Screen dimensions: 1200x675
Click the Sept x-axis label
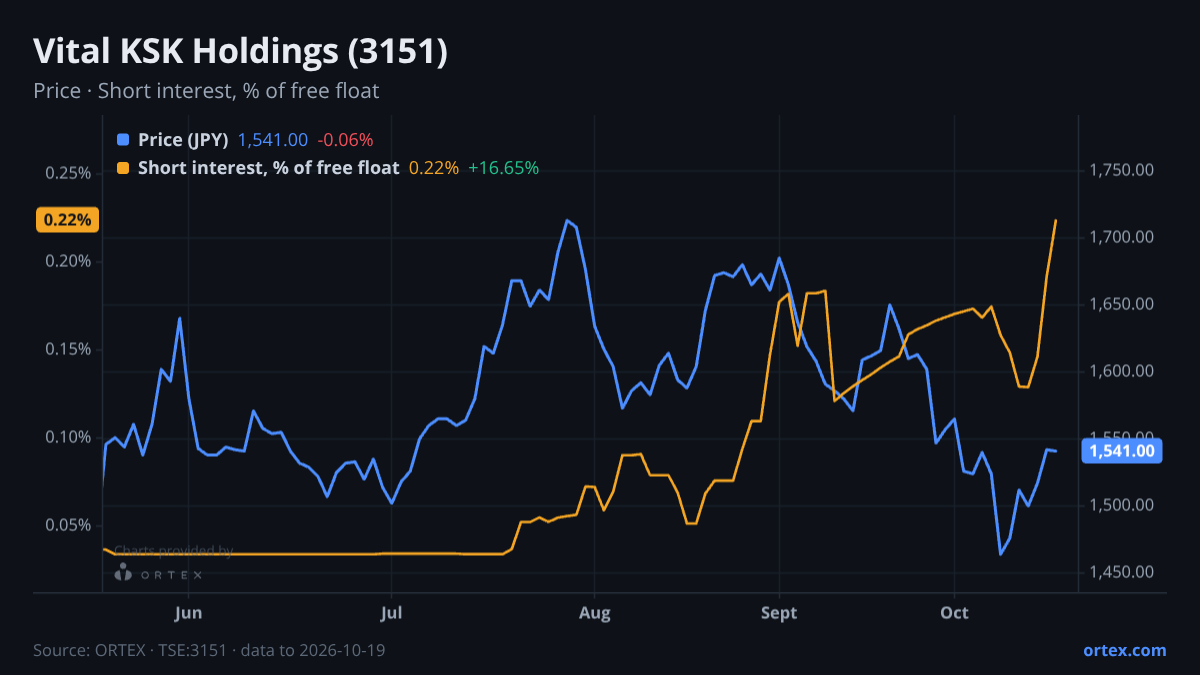(779, 613)
